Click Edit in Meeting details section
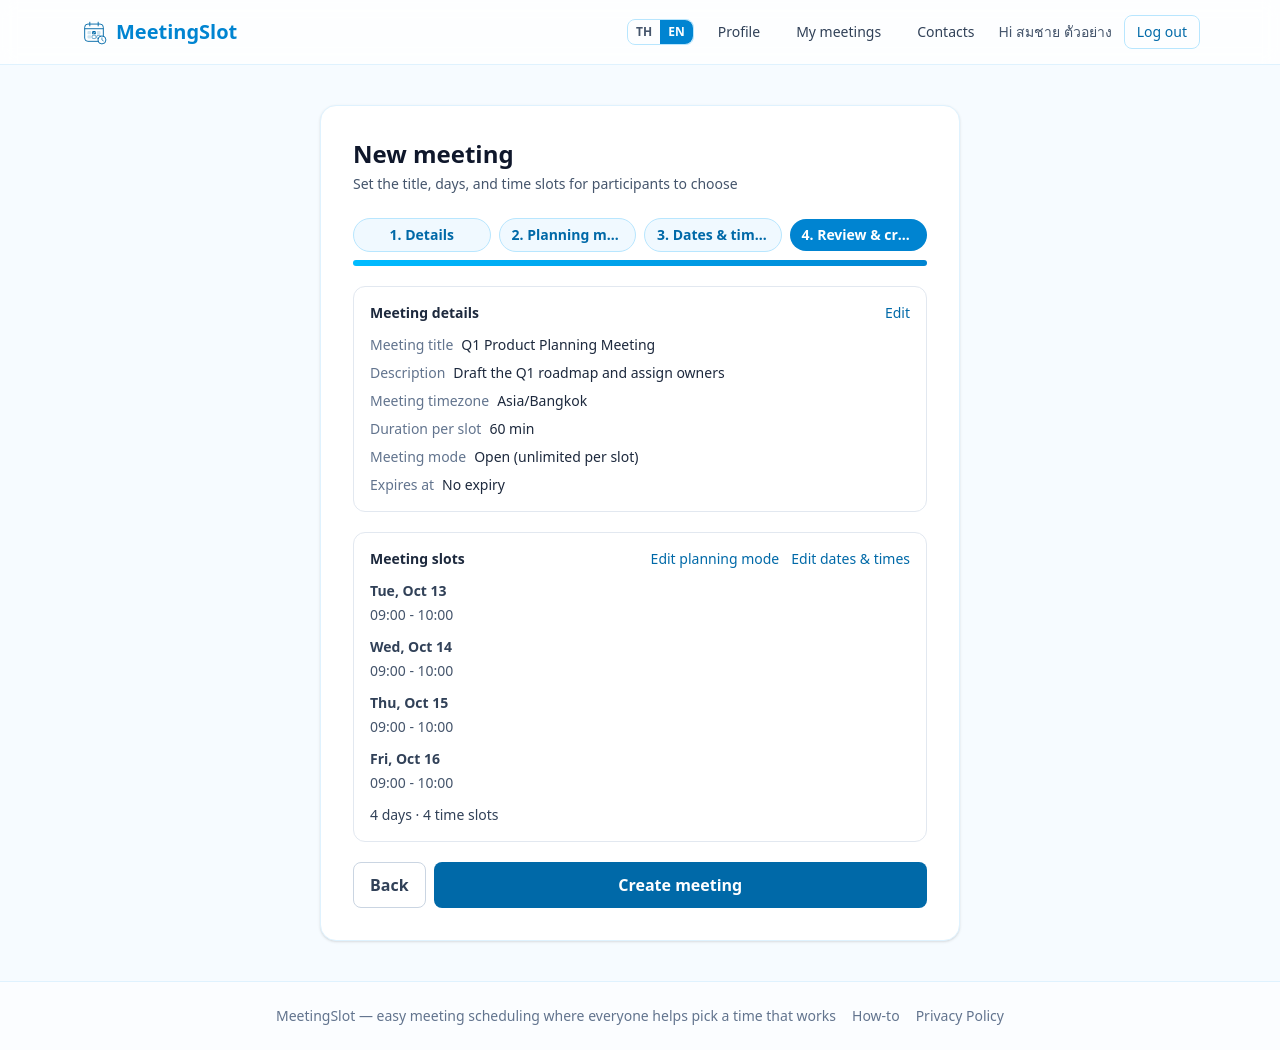The height and width of the screenshot is (1050, 1280). 897,313
